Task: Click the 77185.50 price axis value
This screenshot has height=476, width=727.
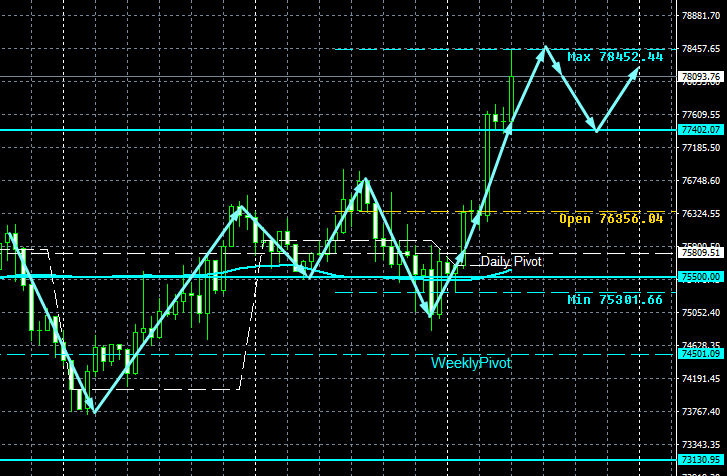Action: [x=701, y=147]
